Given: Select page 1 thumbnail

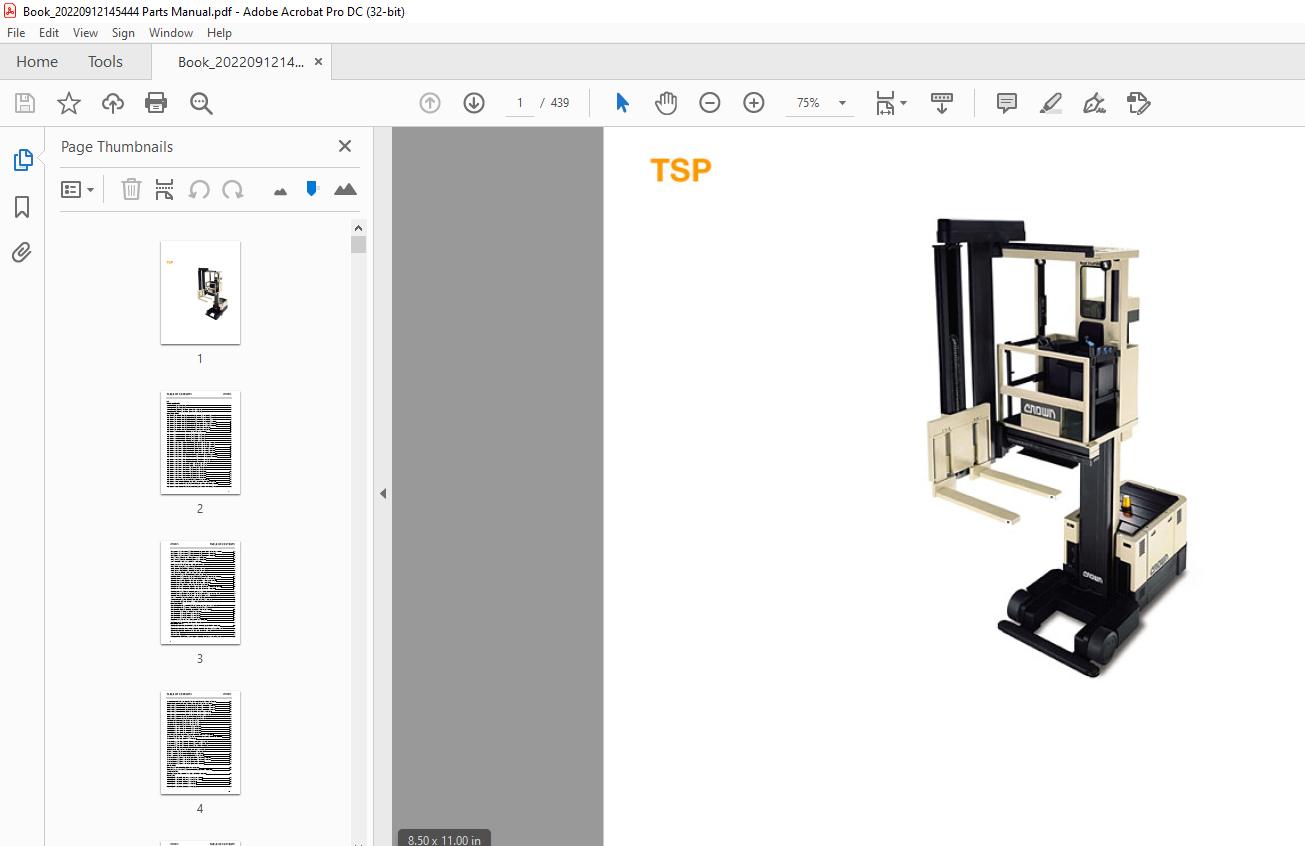Looking at the screenshot, I should pyautogui.click(x=200, y=292).
